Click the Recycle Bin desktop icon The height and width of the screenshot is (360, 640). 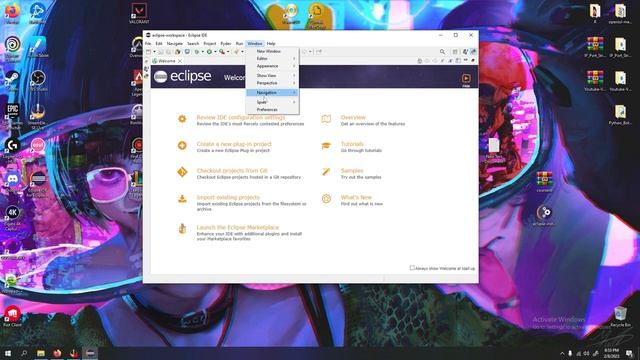[x=620, y=317]
